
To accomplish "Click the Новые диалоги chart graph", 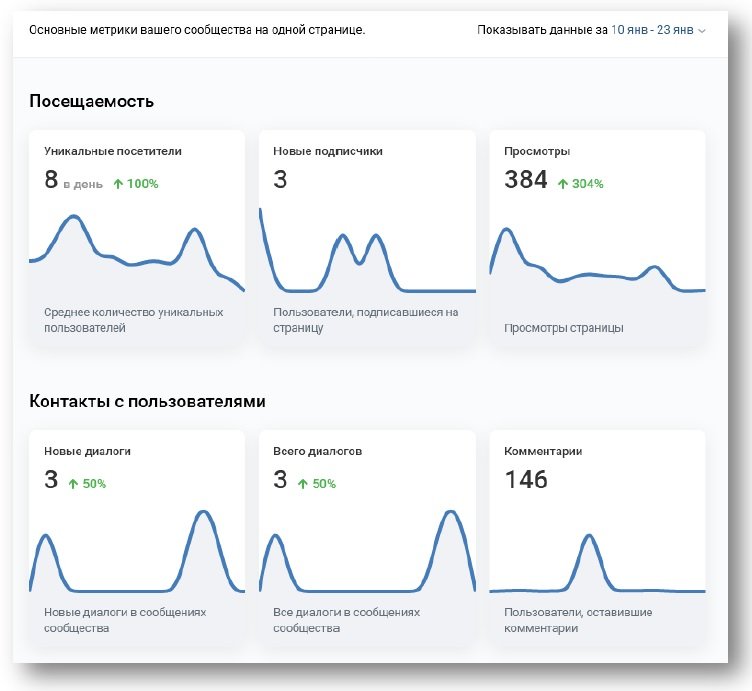I will point(136,553).
